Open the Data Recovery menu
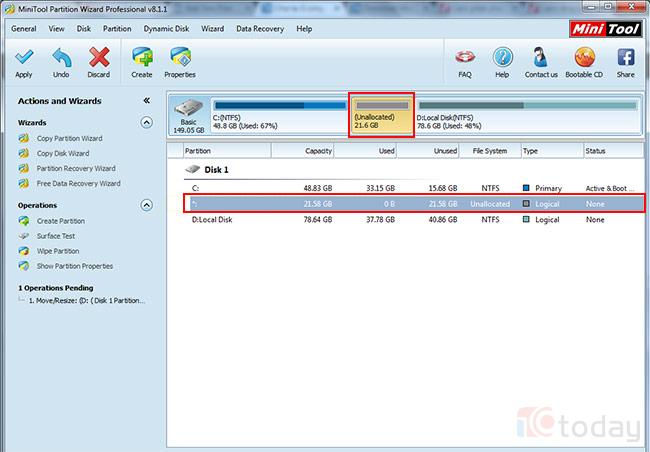 [260, 29]
